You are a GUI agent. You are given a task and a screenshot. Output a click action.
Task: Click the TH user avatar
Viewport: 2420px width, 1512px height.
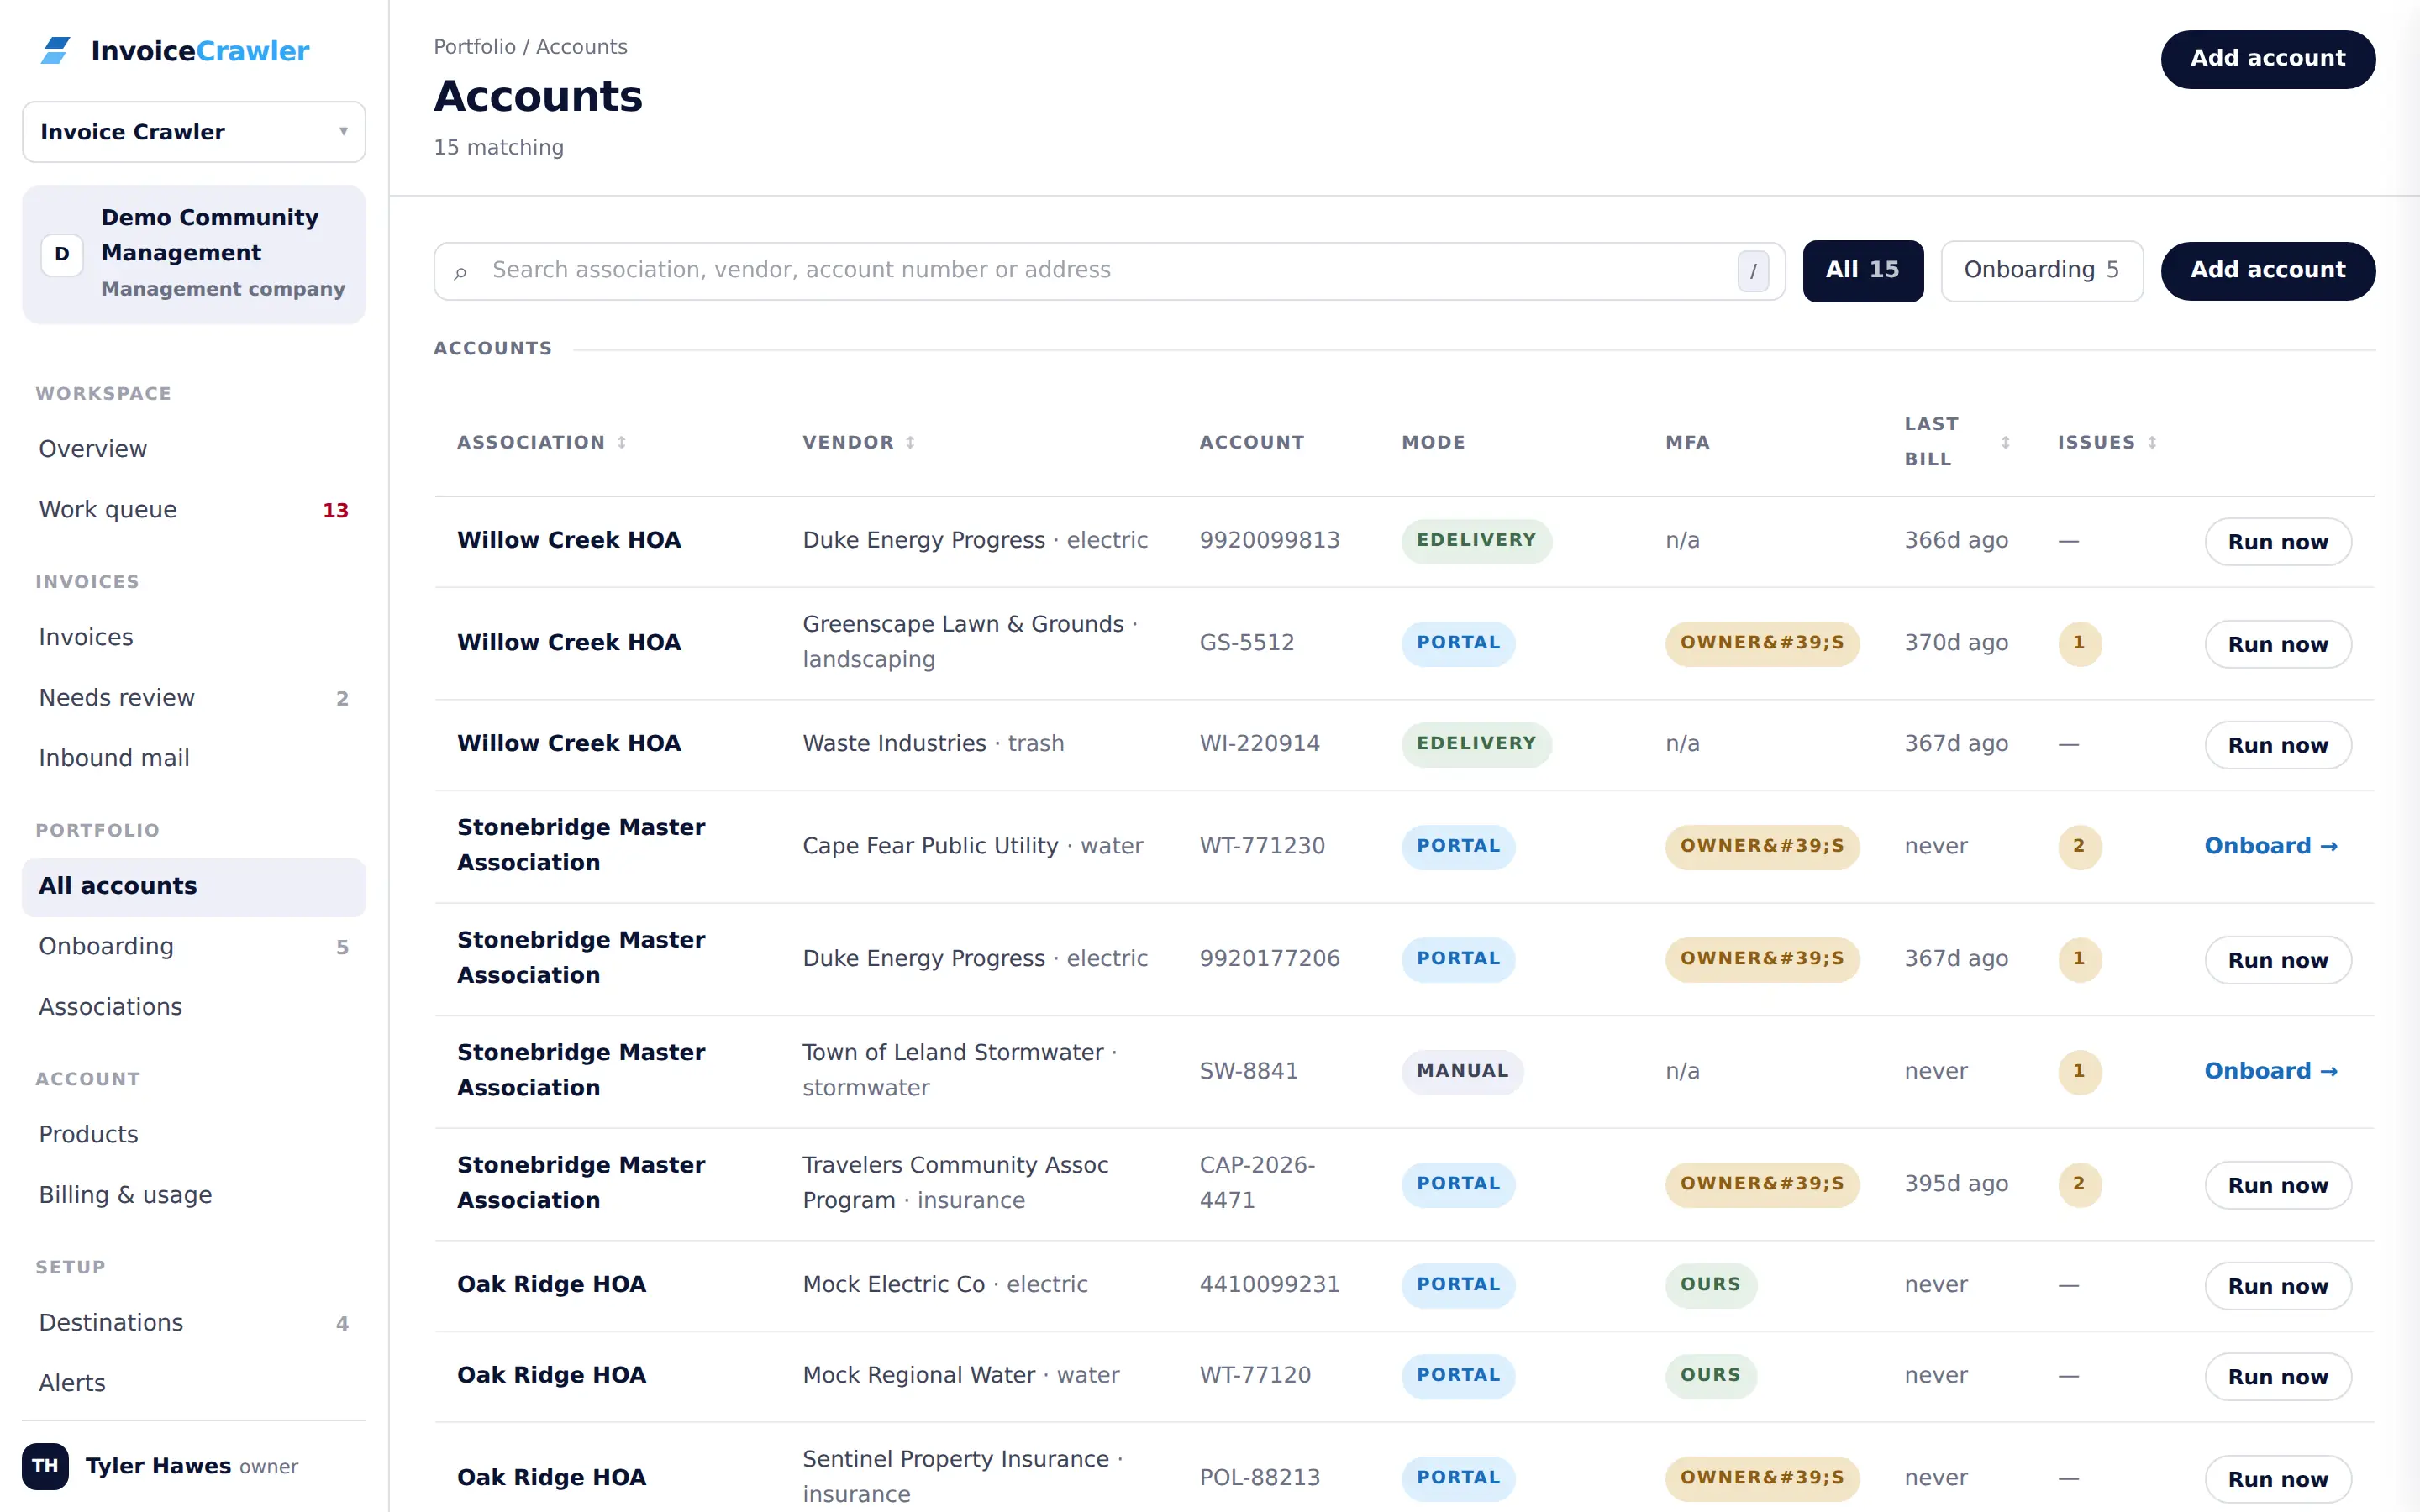(45, 1466)
